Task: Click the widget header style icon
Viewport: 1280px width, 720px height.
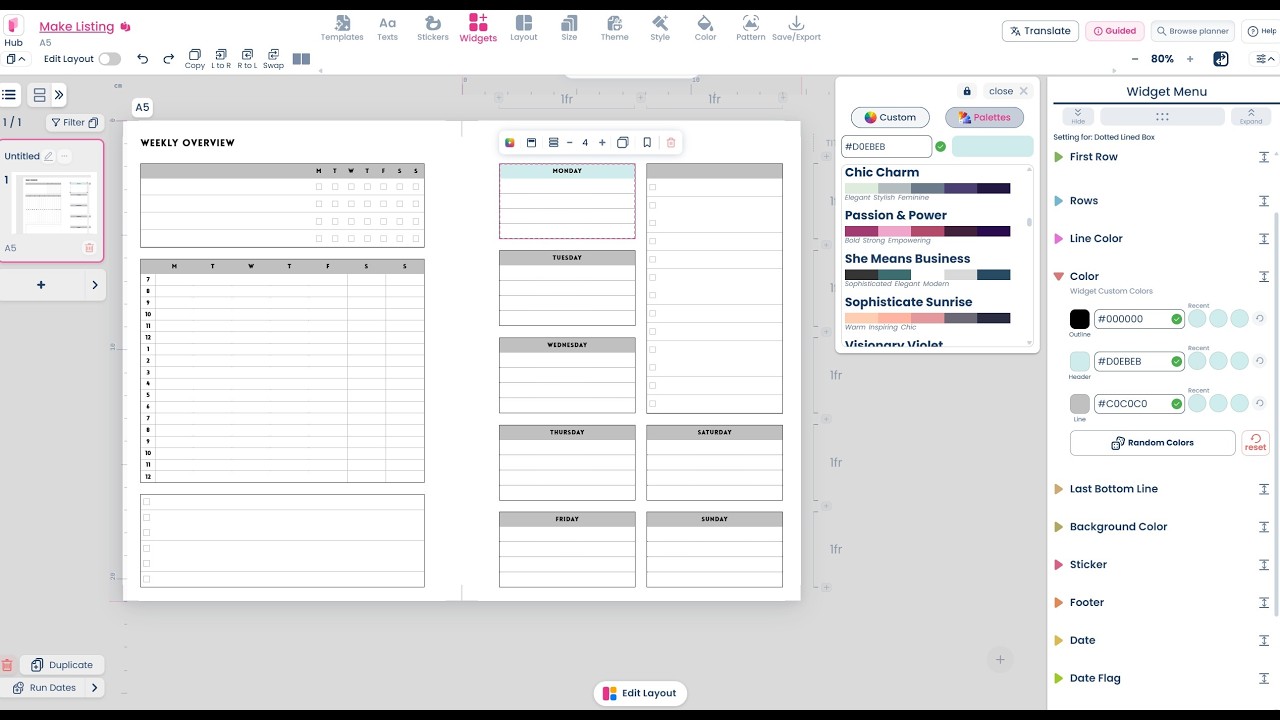Action: pyautogui.click(x=531, y=143)
